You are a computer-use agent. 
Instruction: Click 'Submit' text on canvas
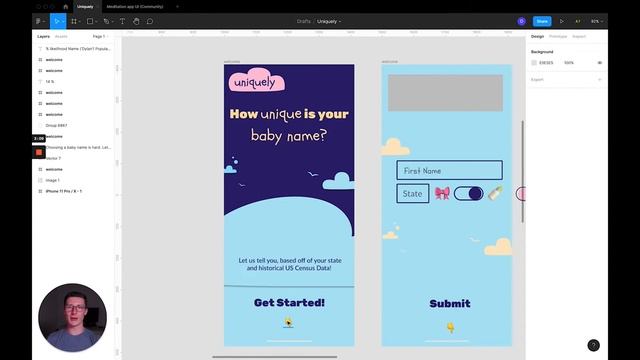[x=450, y=303]
